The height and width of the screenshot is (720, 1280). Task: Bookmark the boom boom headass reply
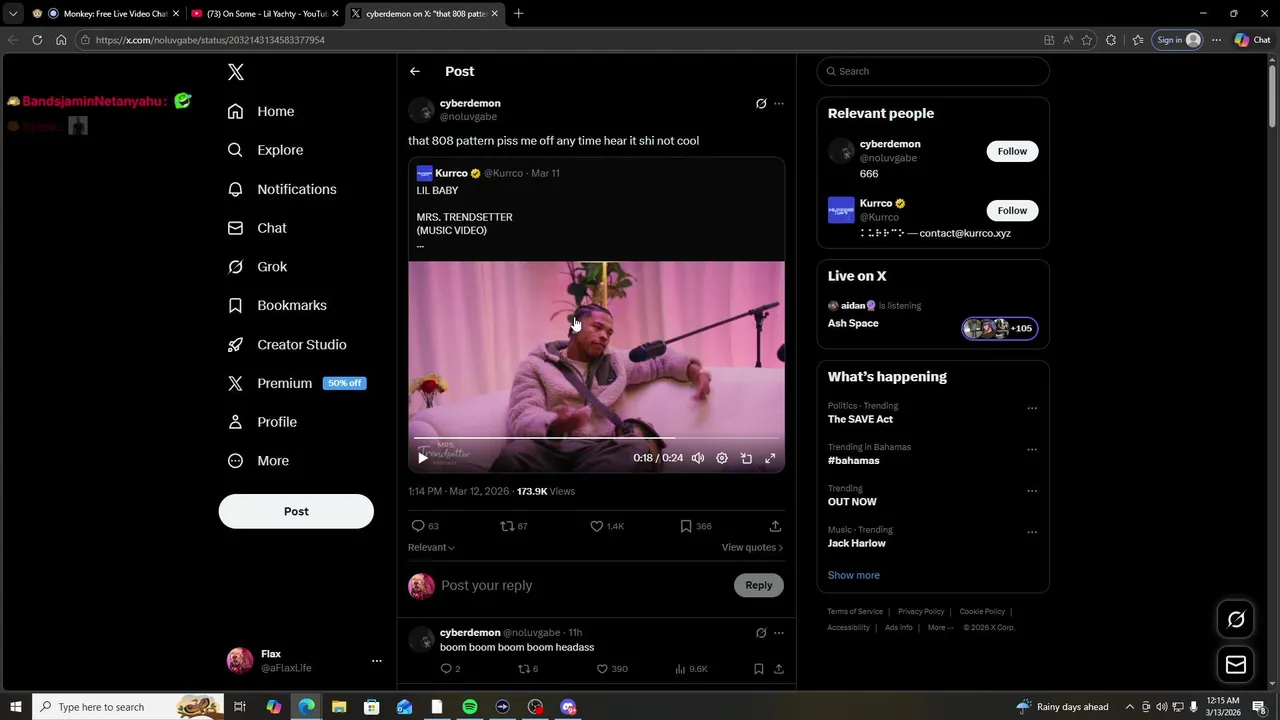(x=759, y=669)
